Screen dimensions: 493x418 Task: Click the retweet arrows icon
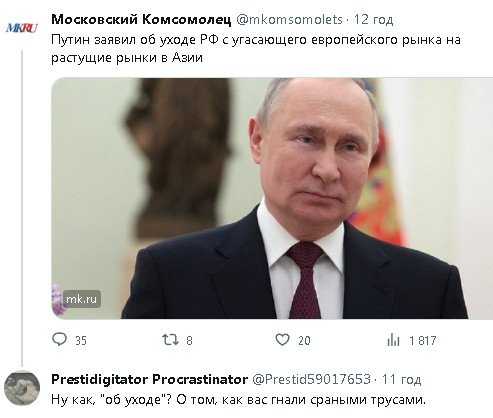[x=170, y=340]
